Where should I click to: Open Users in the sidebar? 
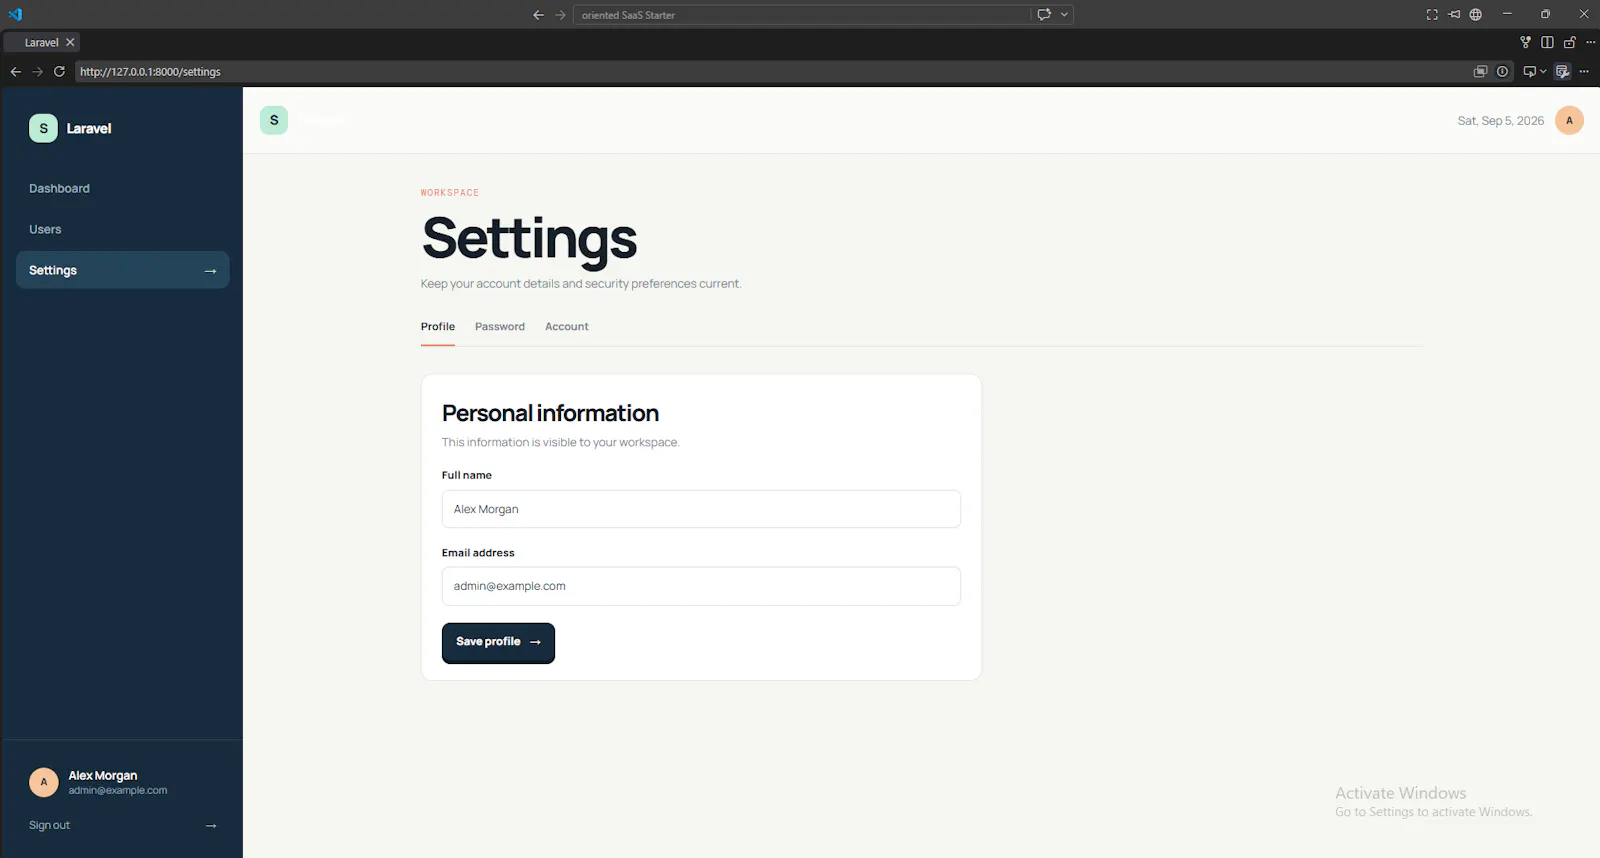coord(45,230)
